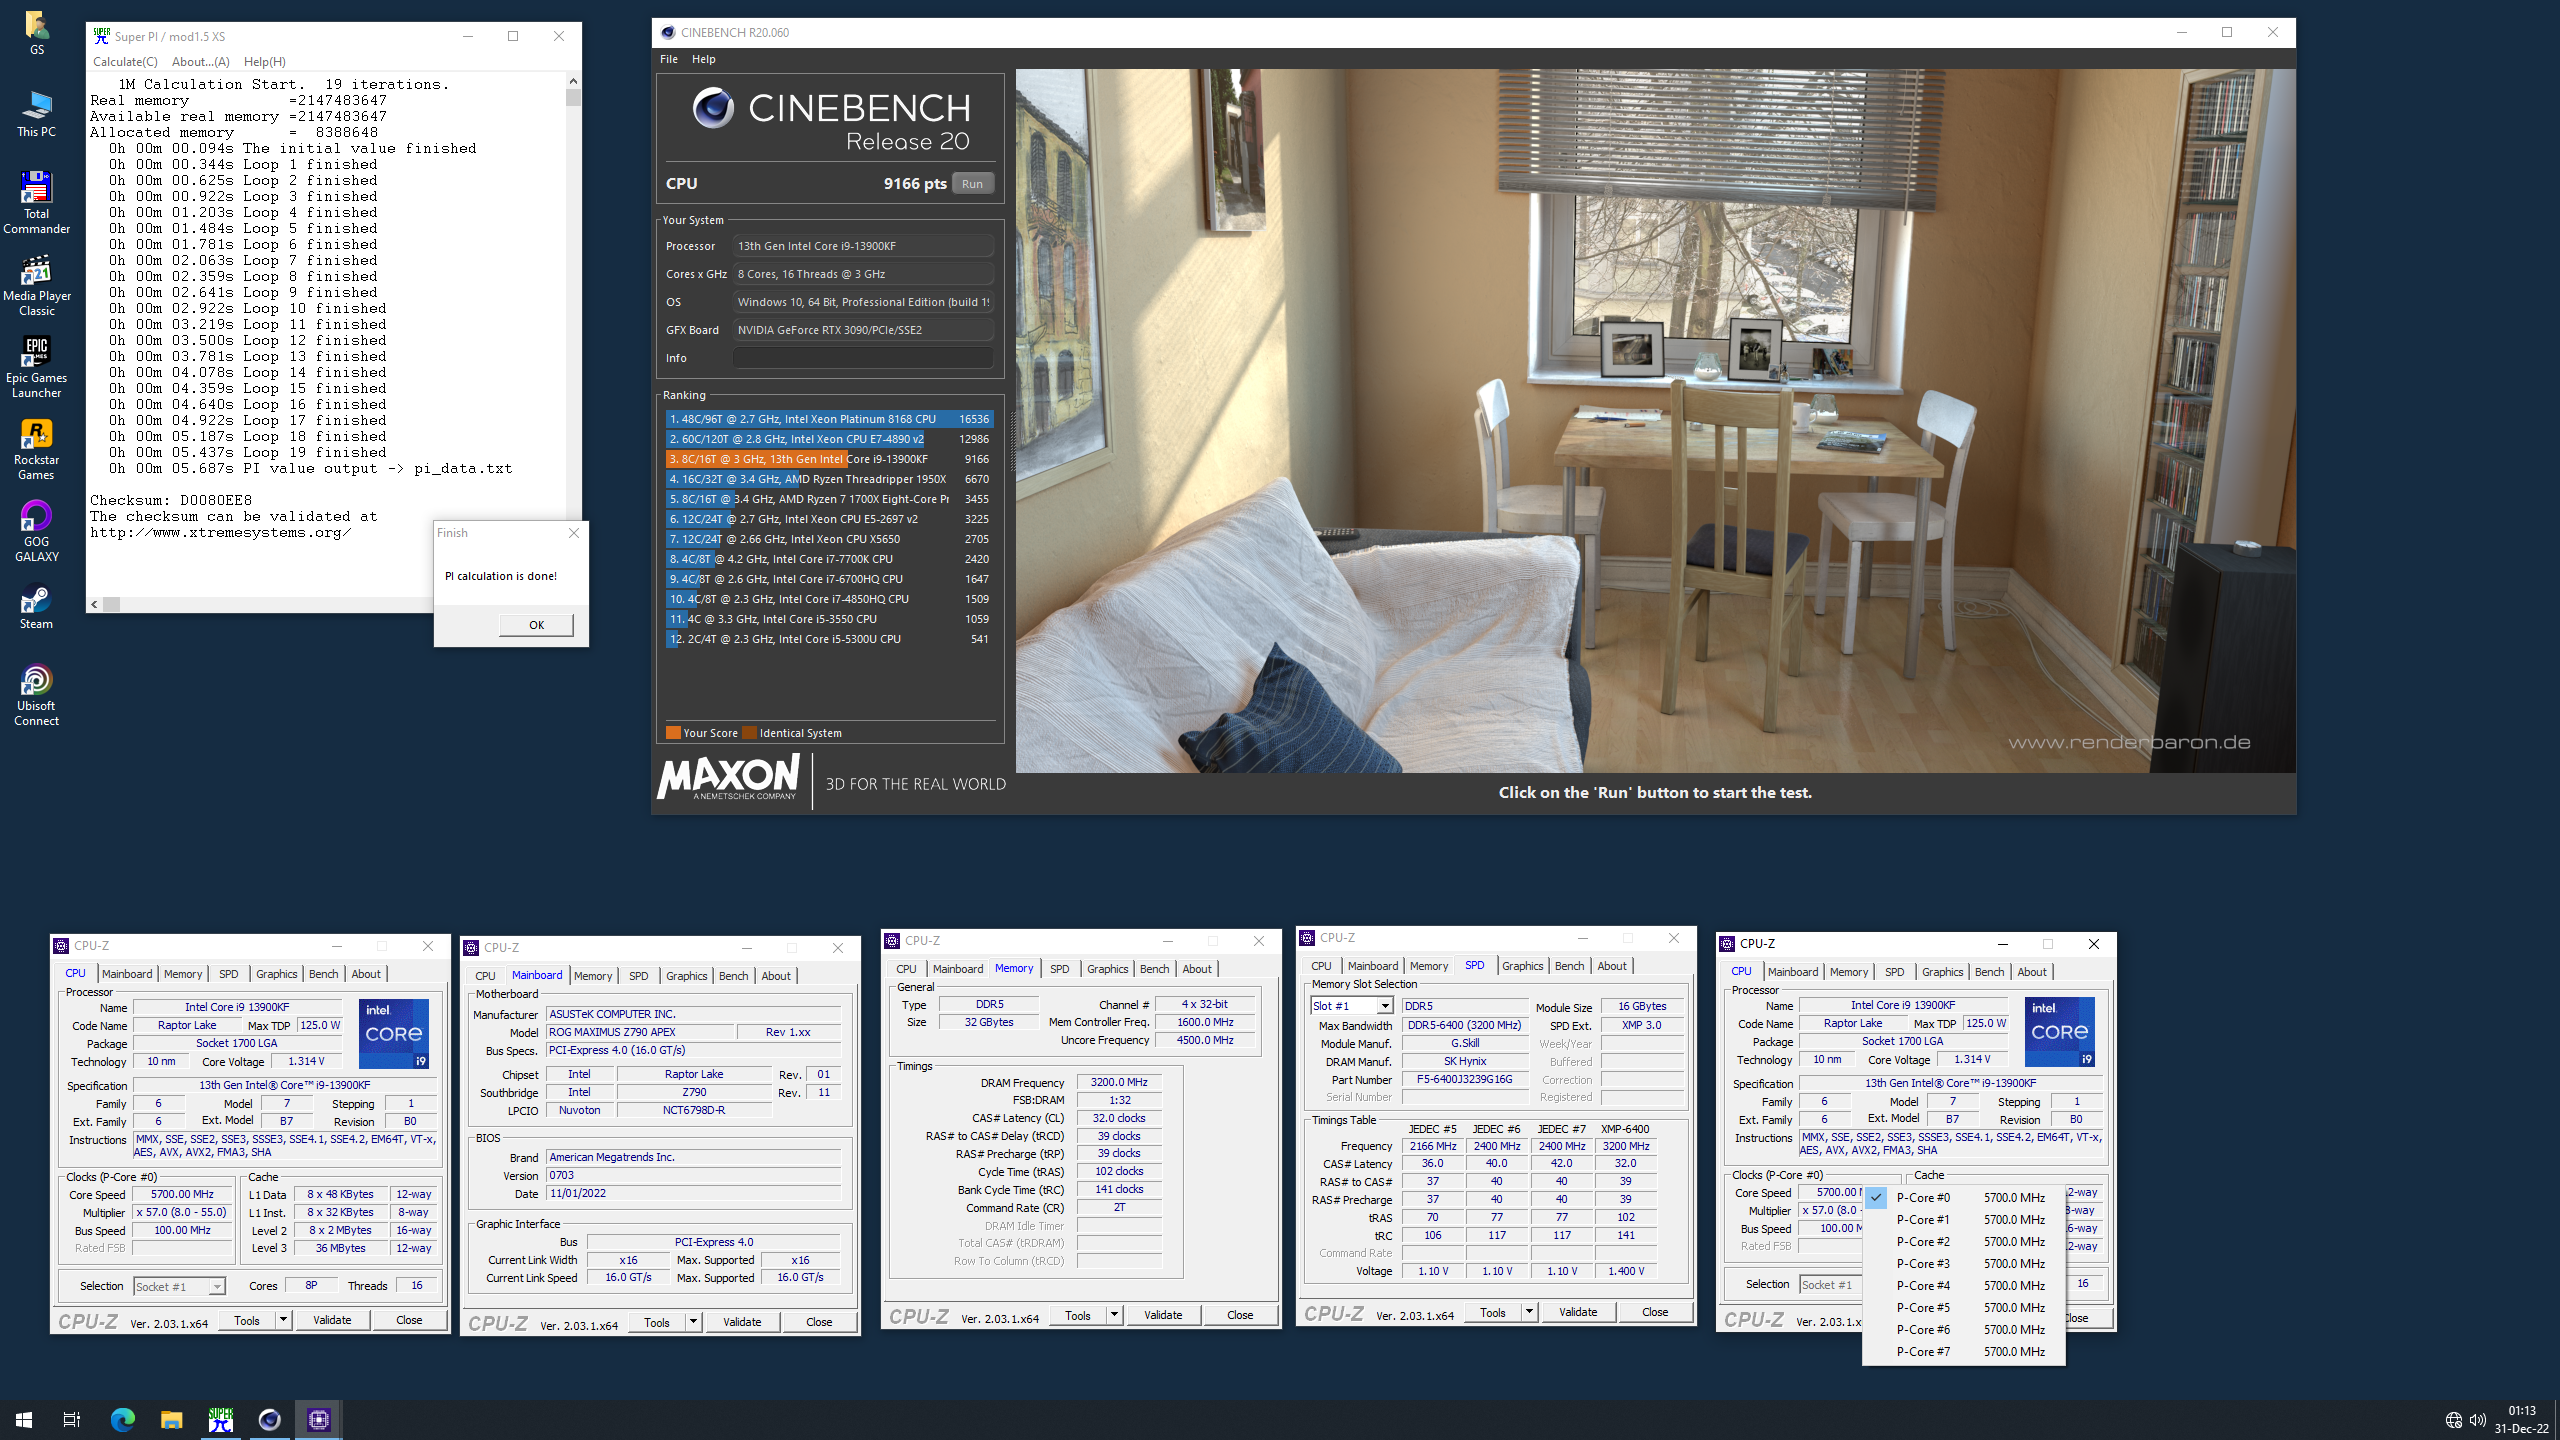Select P-Core #0 checked menu entry
Image resolution: width=2560 pixels, height=1440 pixels.
point(1963,1197)
